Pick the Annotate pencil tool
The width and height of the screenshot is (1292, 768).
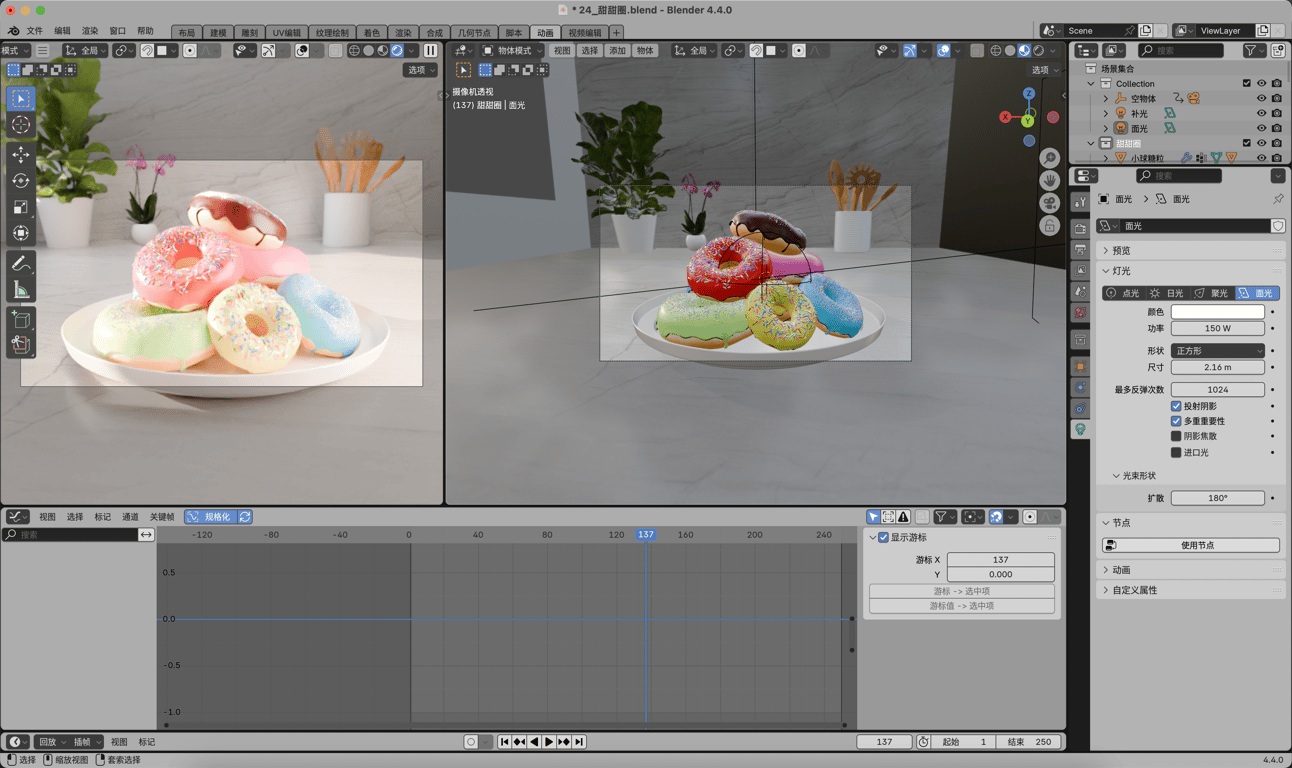tap(21, 264)
